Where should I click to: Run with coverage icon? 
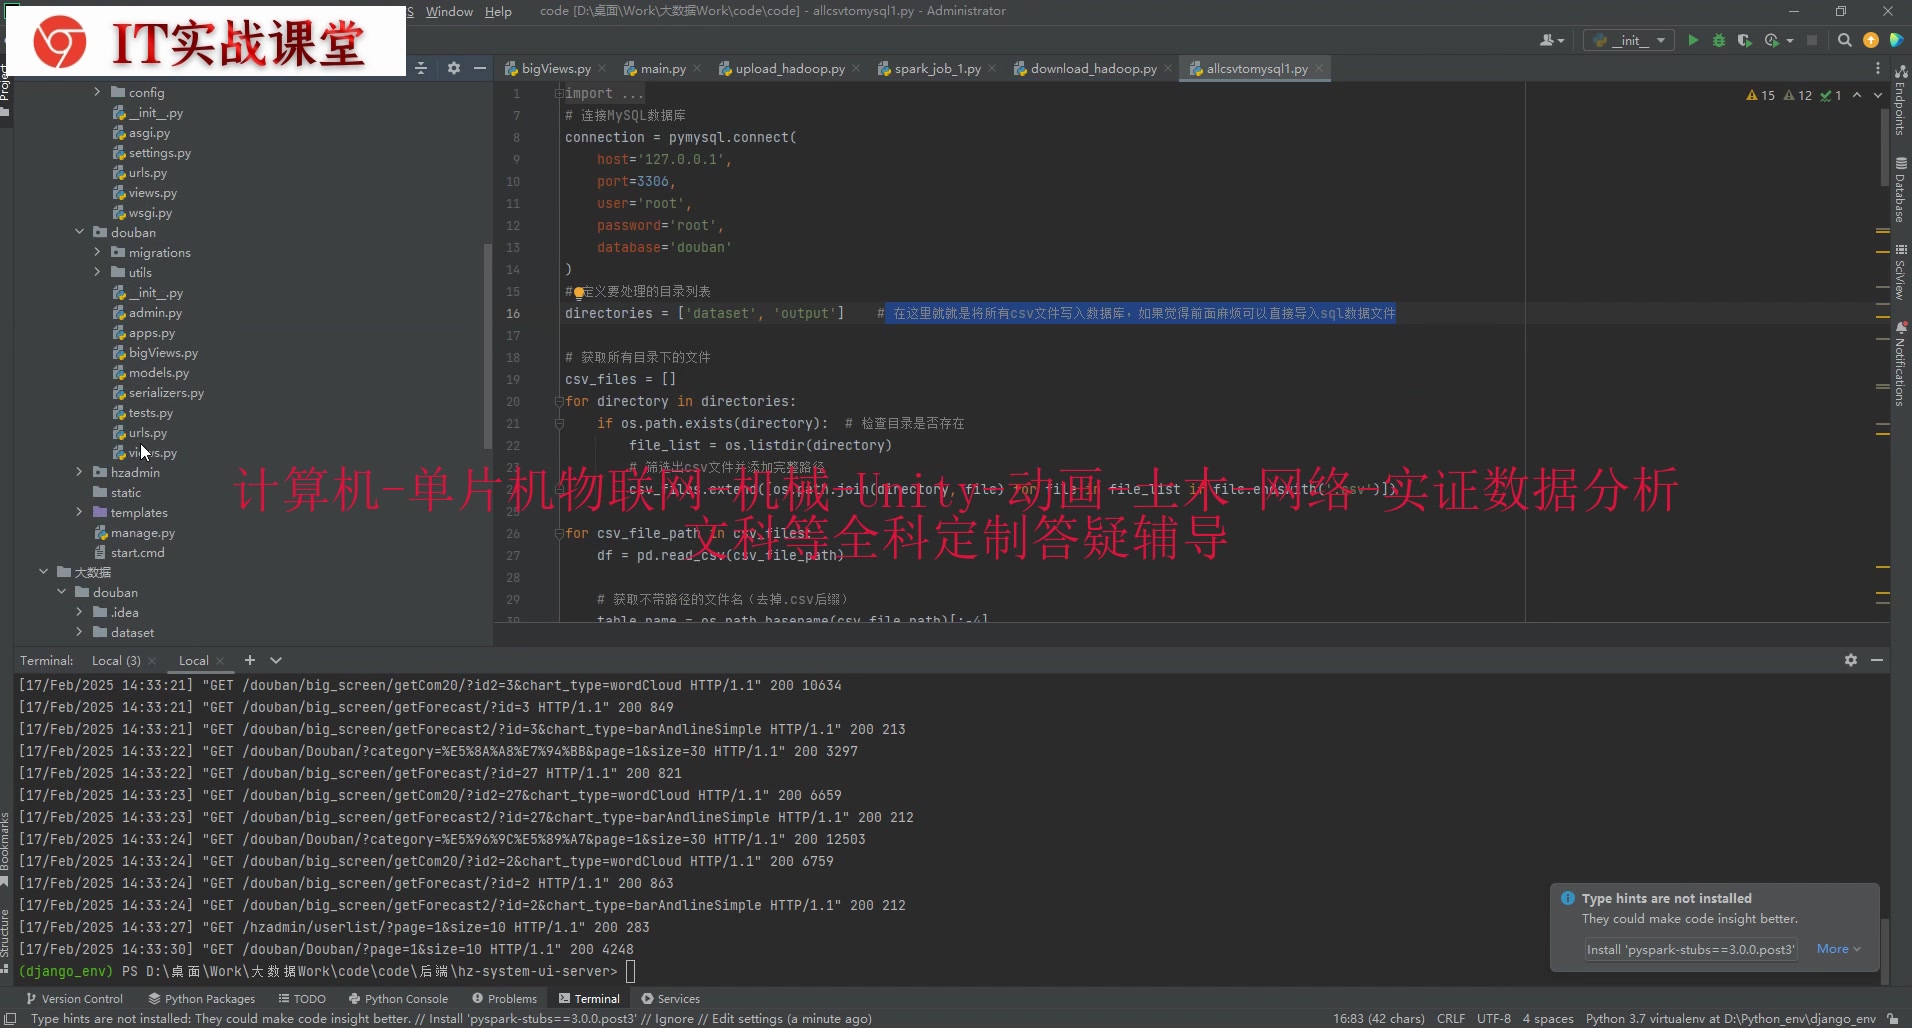click(x=1744, y=40)
